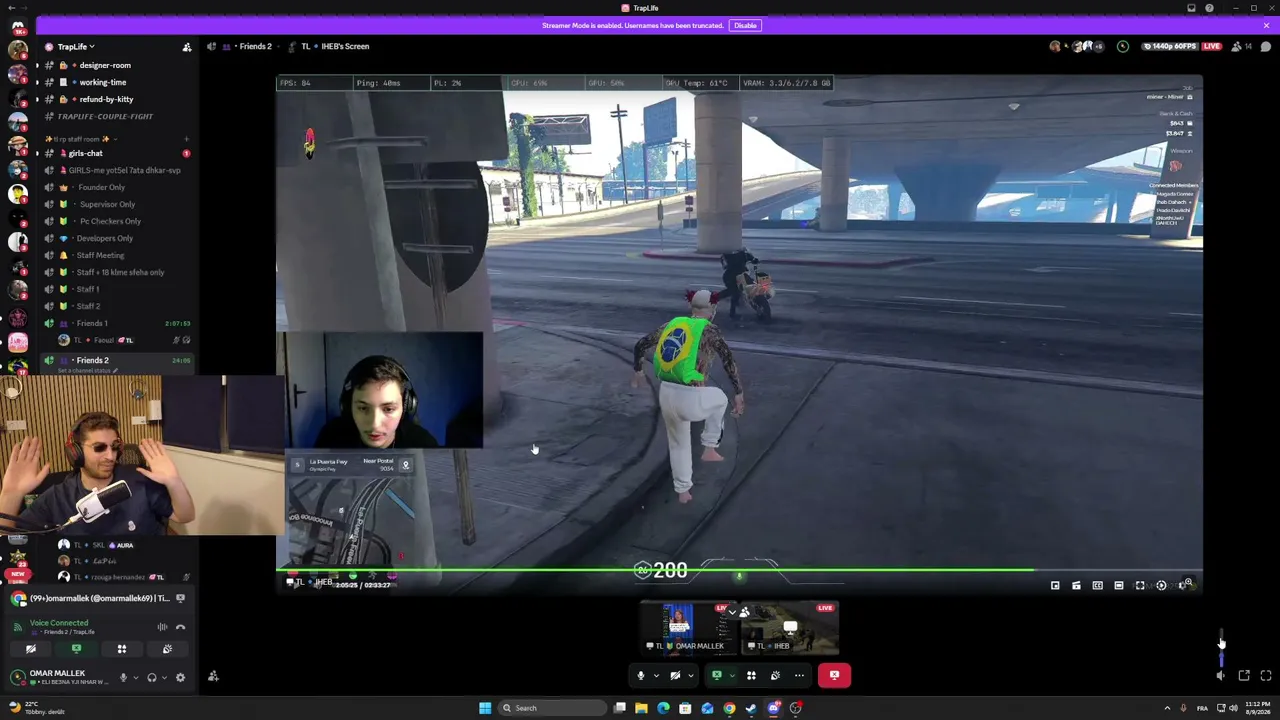Open Steam from the Windows taskbar
1280x720 pixels.
[751, 708]
